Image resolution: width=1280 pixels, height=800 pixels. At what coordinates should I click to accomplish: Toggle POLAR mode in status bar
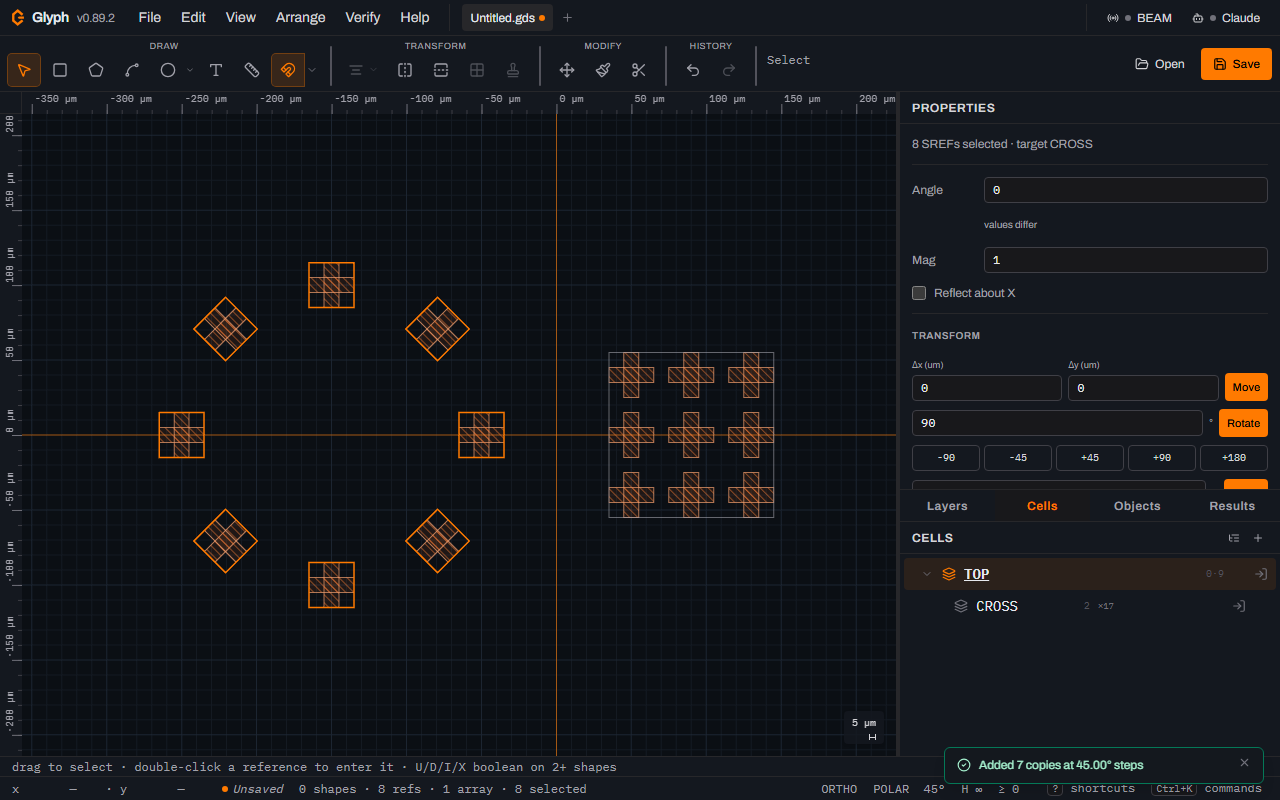tap(890, 789)
